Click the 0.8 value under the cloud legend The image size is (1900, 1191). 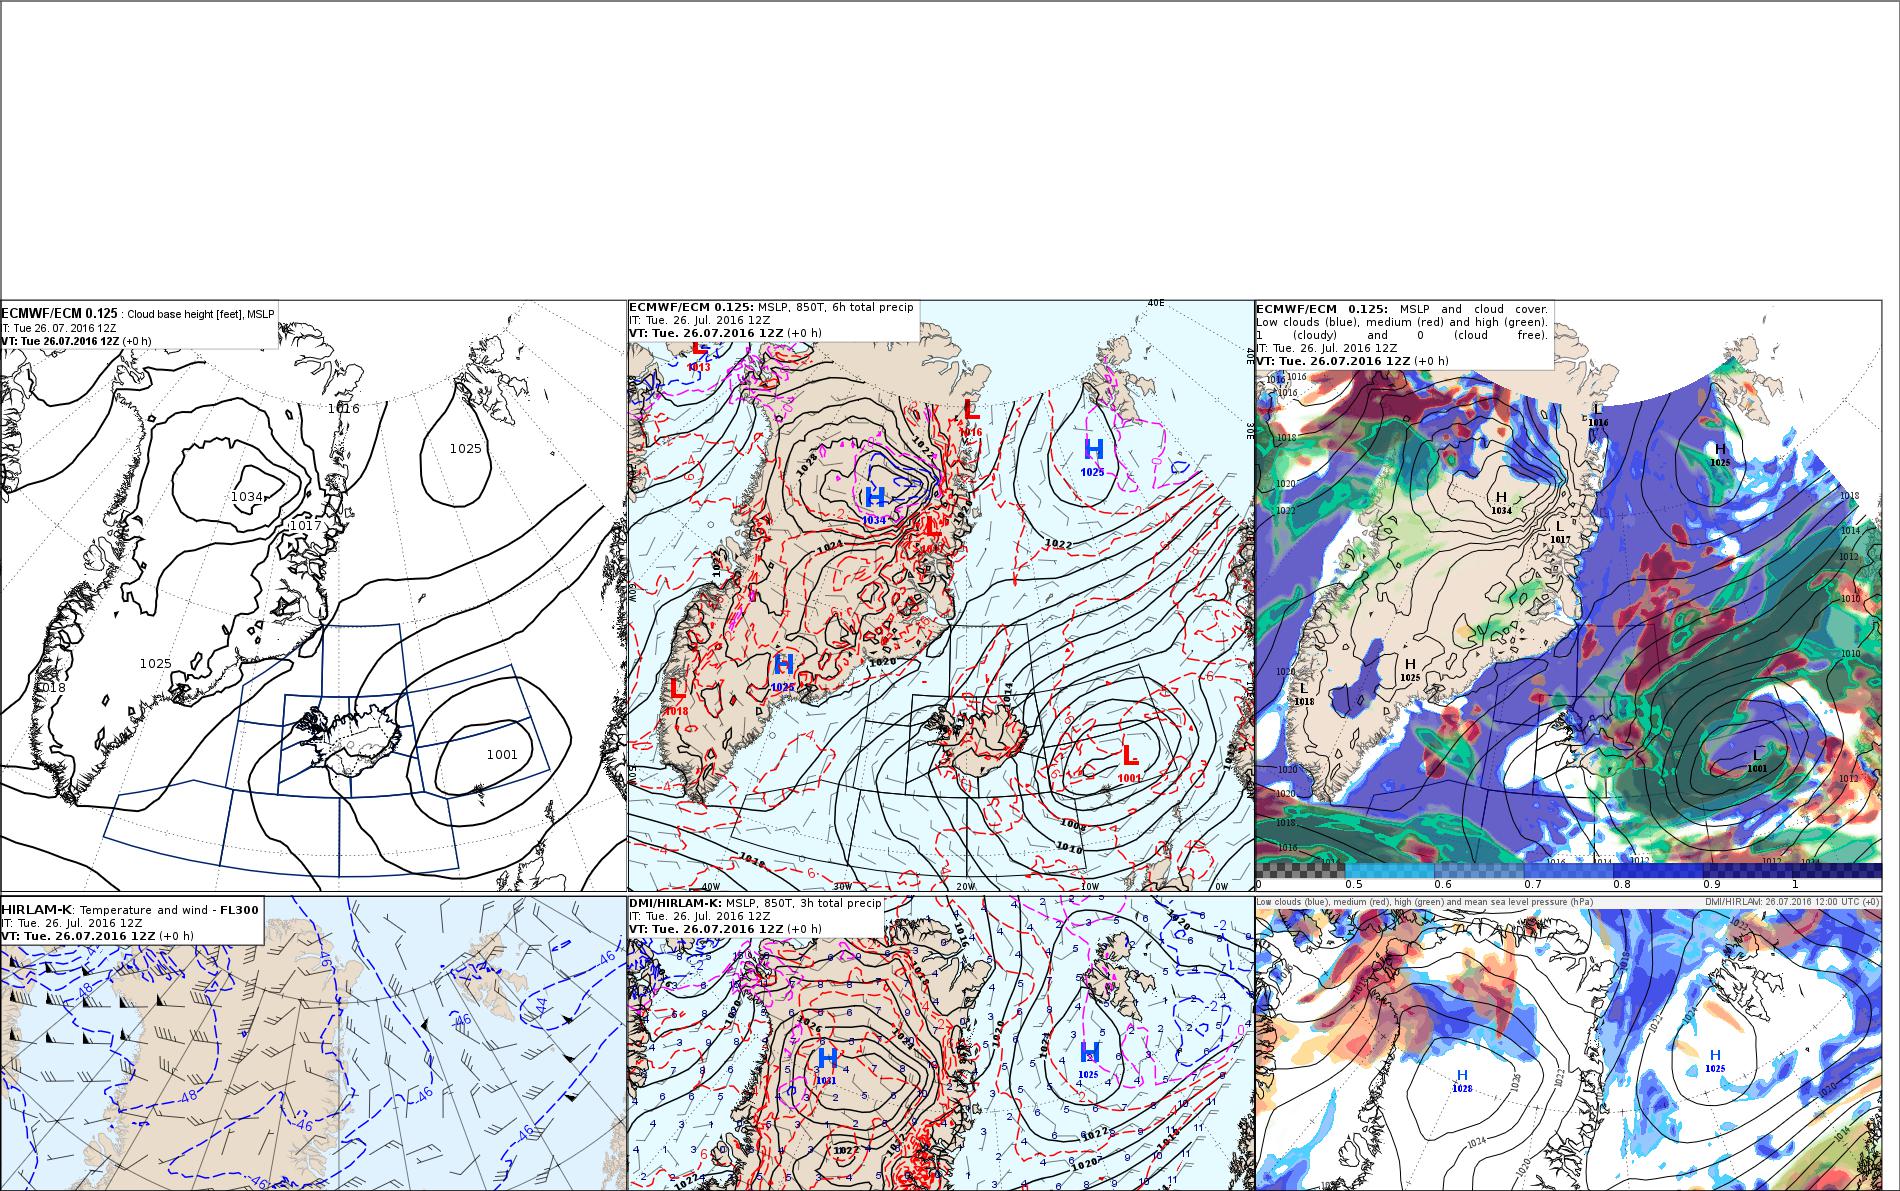click(x=1622, y=884)
